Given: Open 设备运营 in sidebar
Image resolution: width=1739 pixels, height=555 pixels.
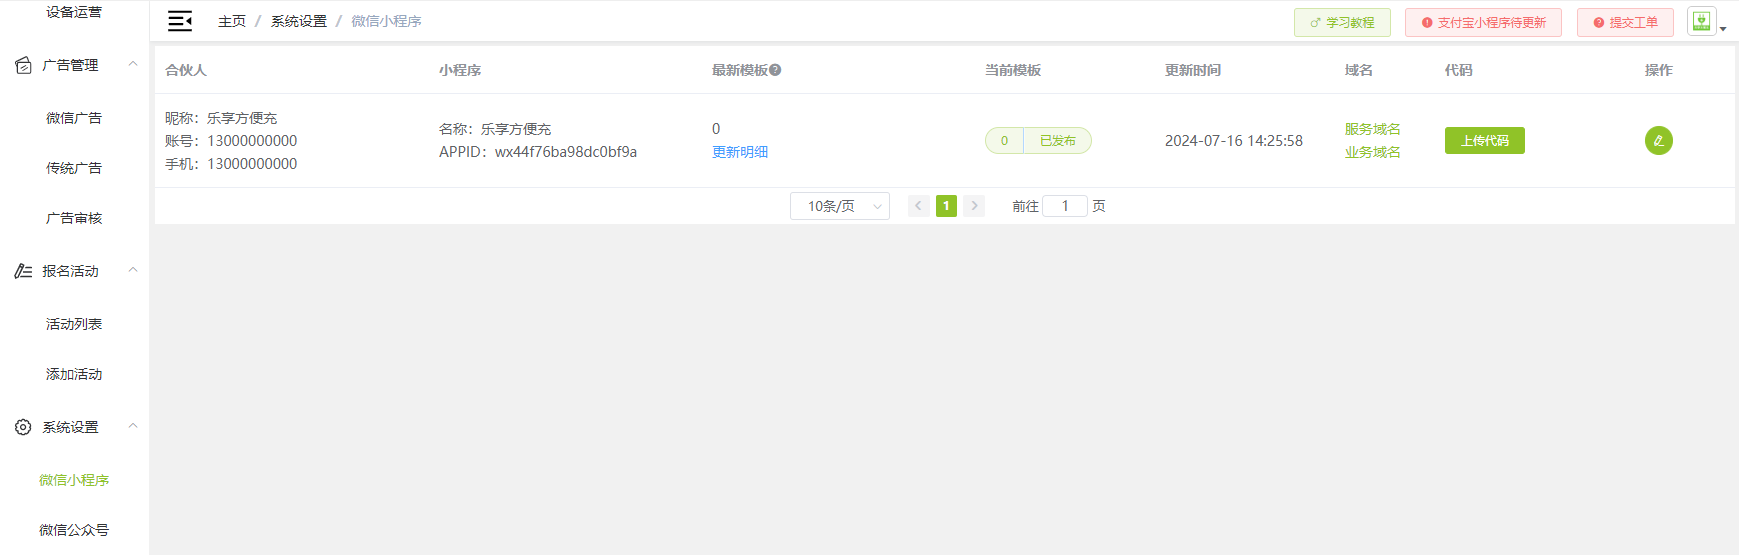Looking at the screenshot, I should [74, 12].
